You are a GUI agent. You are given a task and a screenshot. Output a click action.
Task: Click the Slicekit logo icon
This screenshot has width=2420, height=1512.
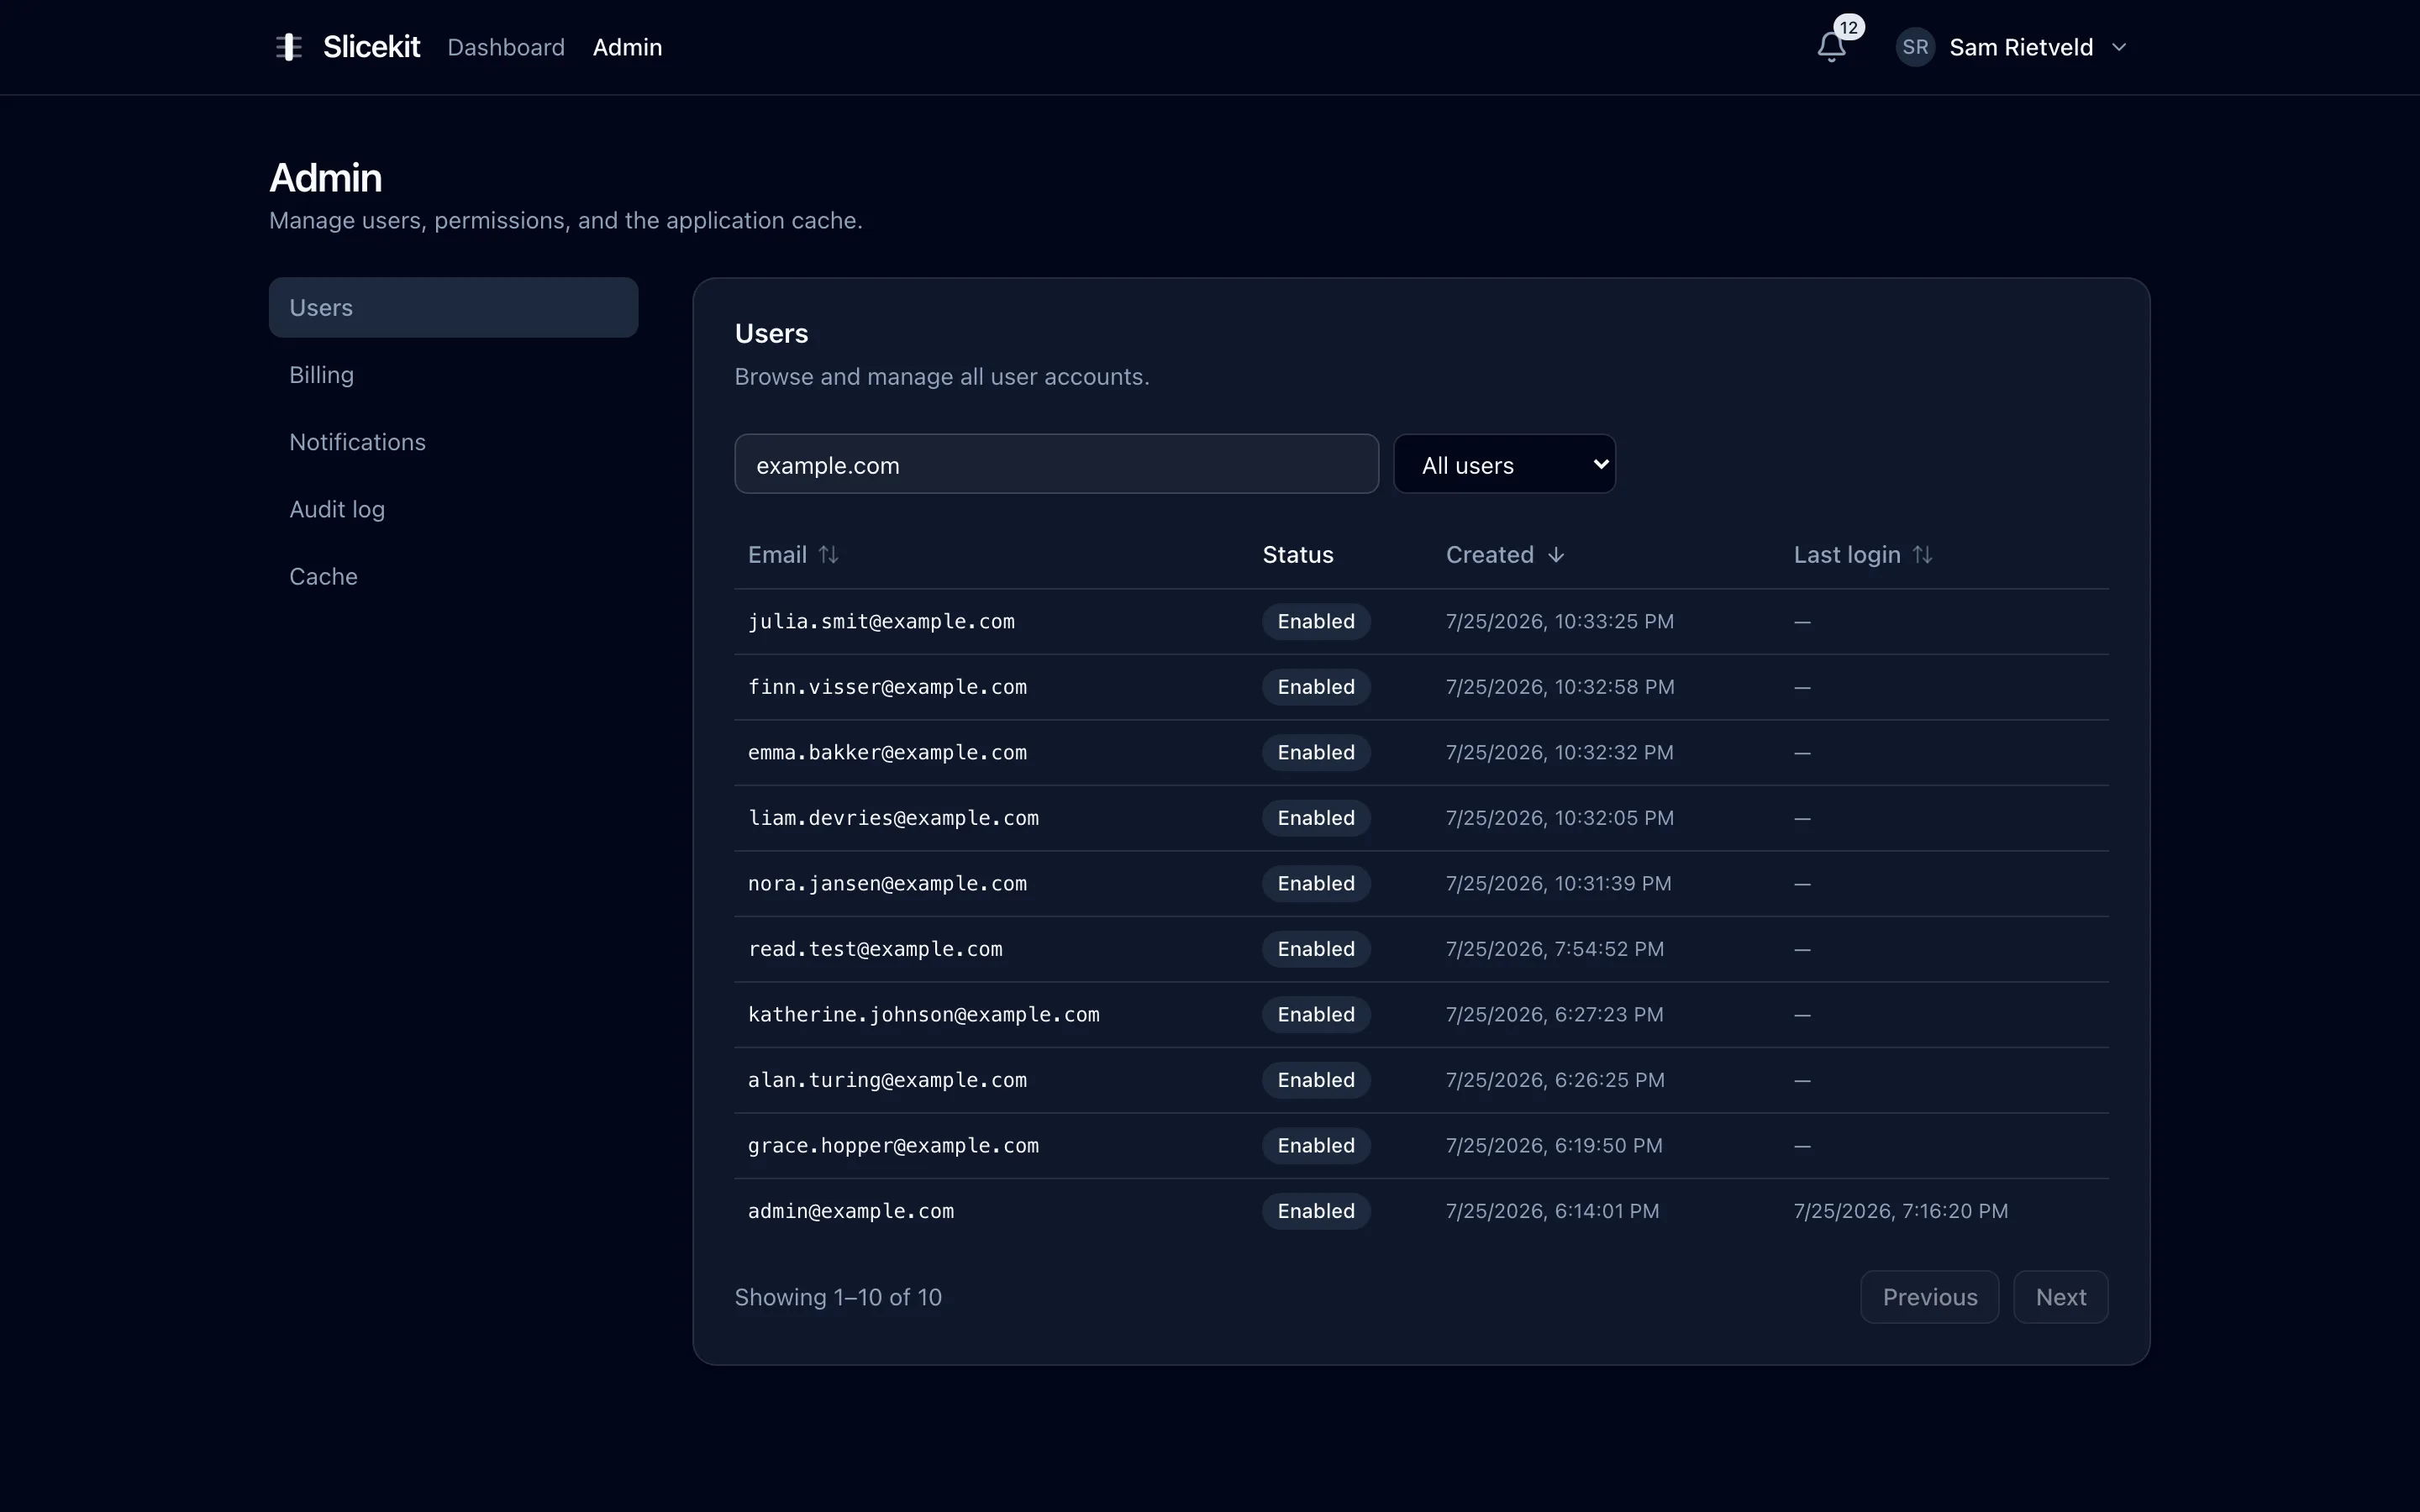point(289,47)
